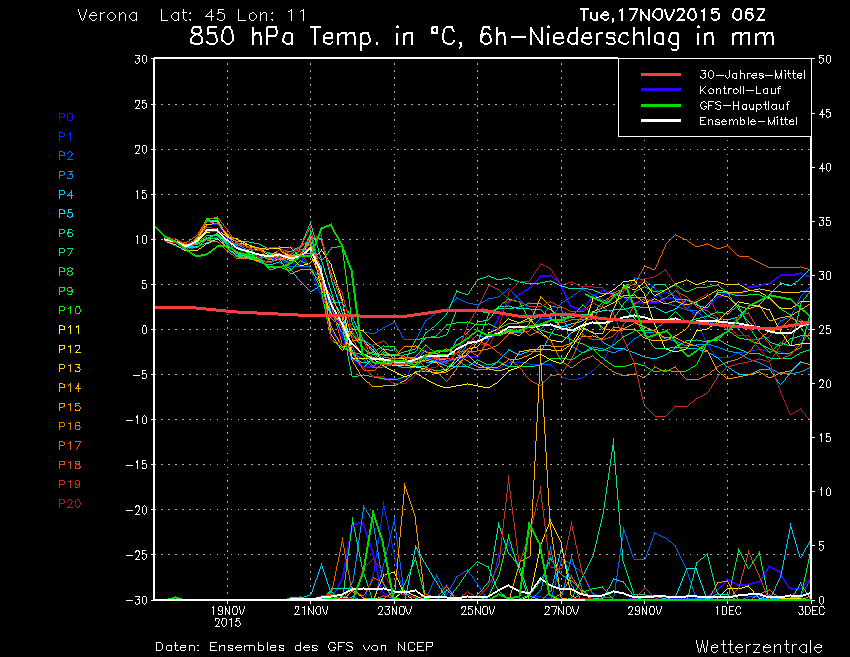Image resolution: width=850 pixels, height=657 pixels.
Task: Select the P18 legend label
Action: pos(69,465)
